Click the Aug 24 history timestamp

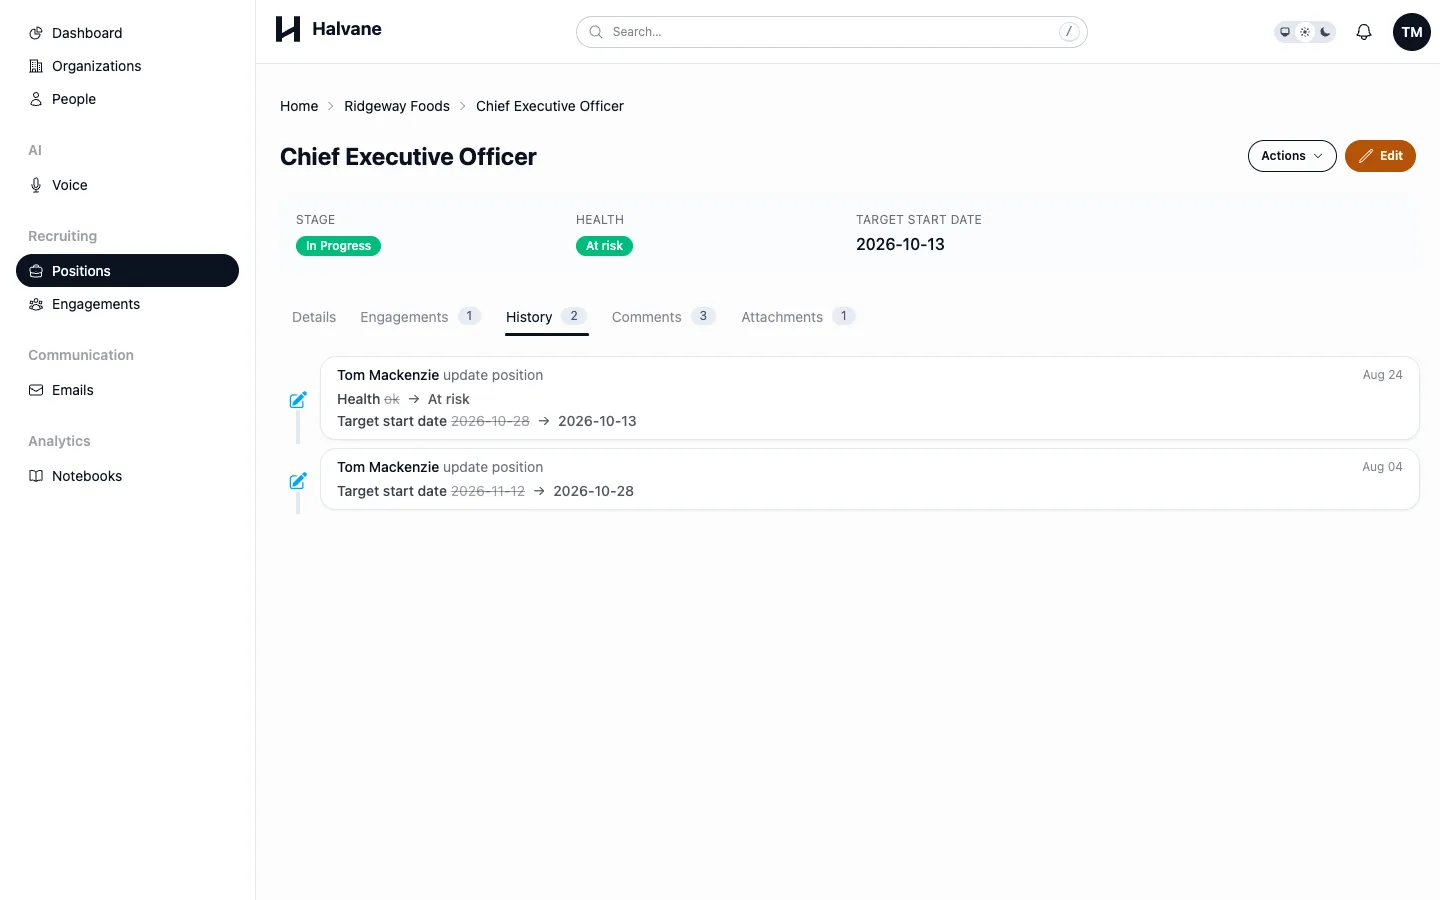tap(1382, 375)
